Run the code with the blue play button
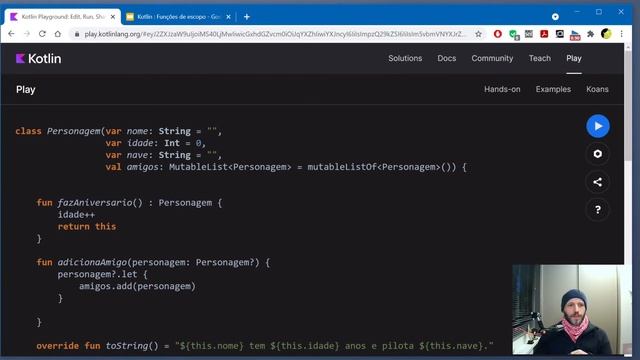 coord(598,126)
